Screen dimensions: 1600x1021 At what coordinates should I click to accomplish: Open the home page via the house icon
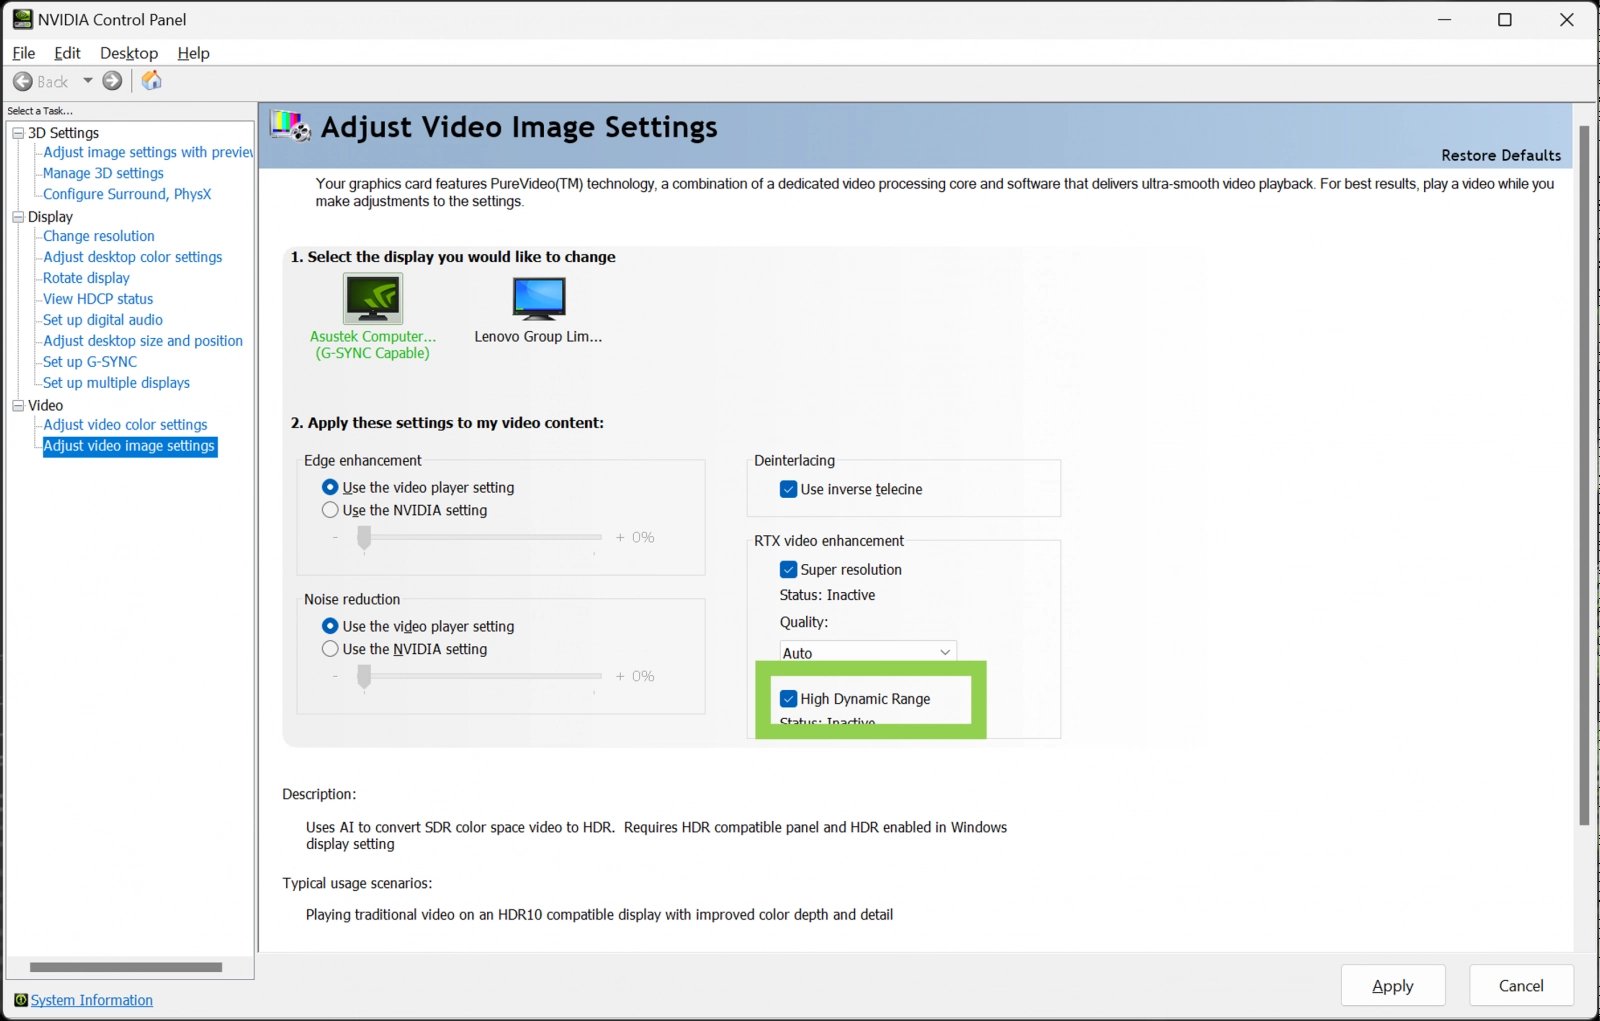pos(151,80)
